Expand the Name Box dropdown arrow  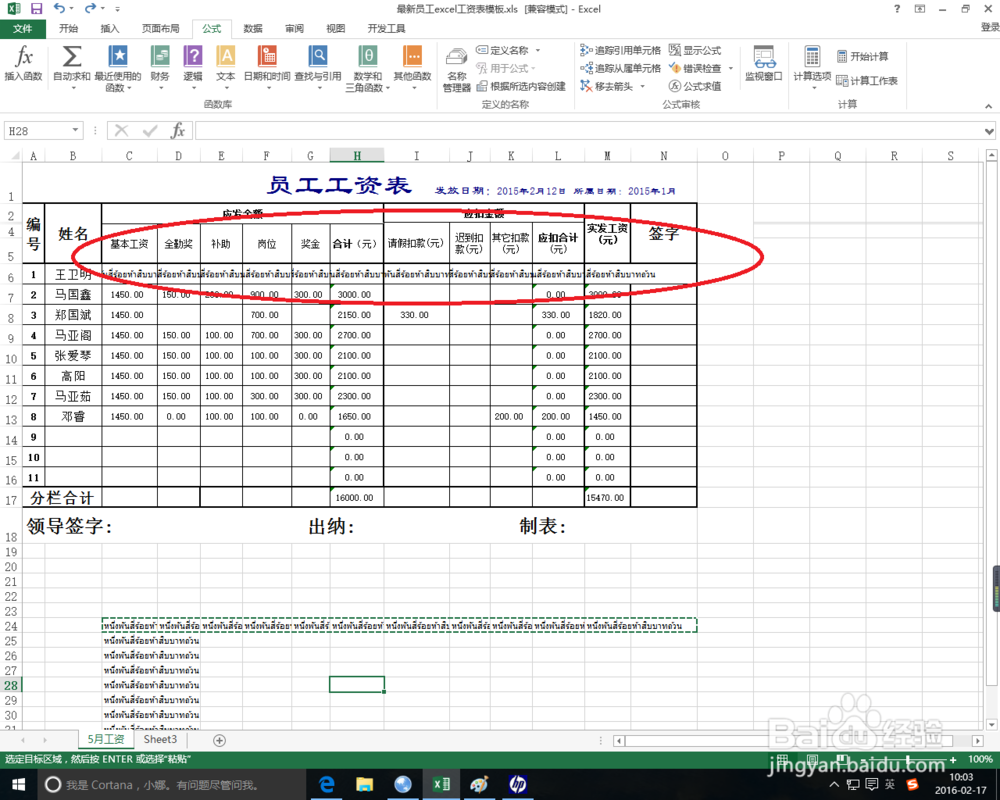(75, 130)
